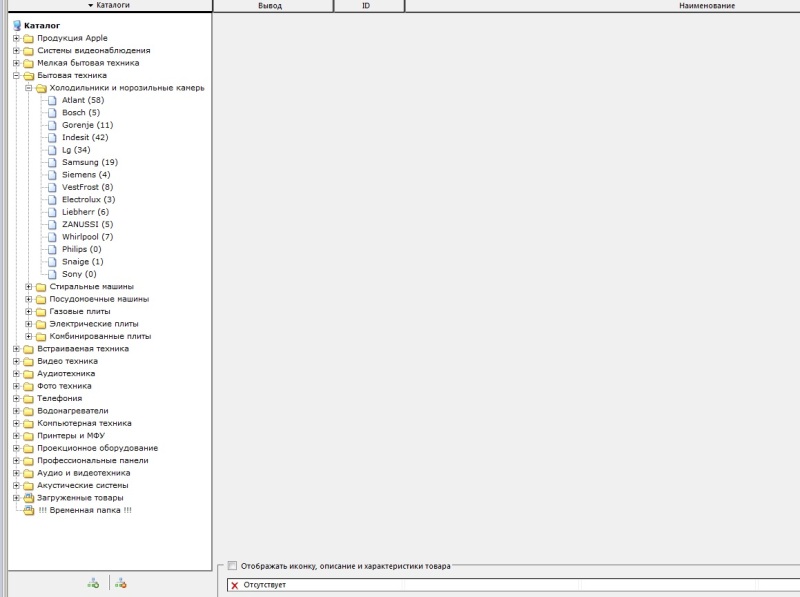Select the Профессиональные панели folder label

pos(93,460)
